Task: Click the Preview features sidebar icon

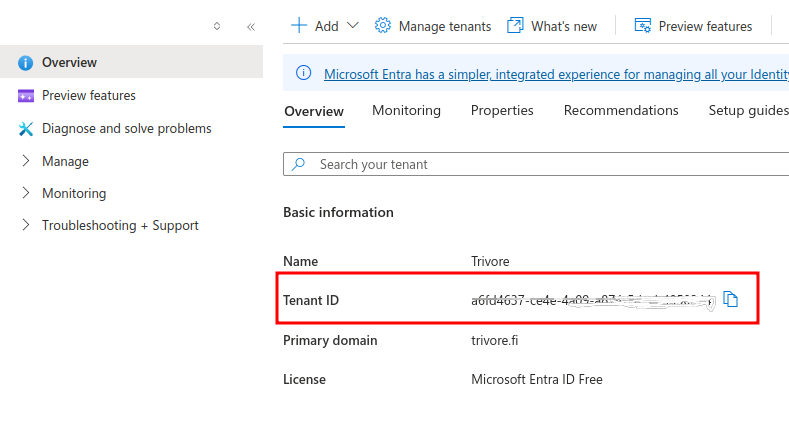Action: 26,96
